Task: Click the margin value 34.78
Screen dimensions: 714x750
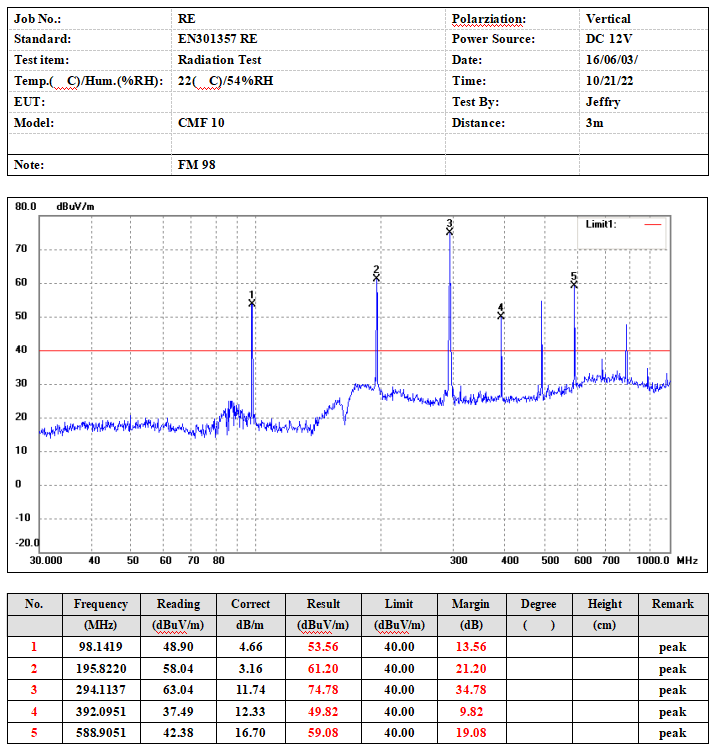Action: coord(471,690)
